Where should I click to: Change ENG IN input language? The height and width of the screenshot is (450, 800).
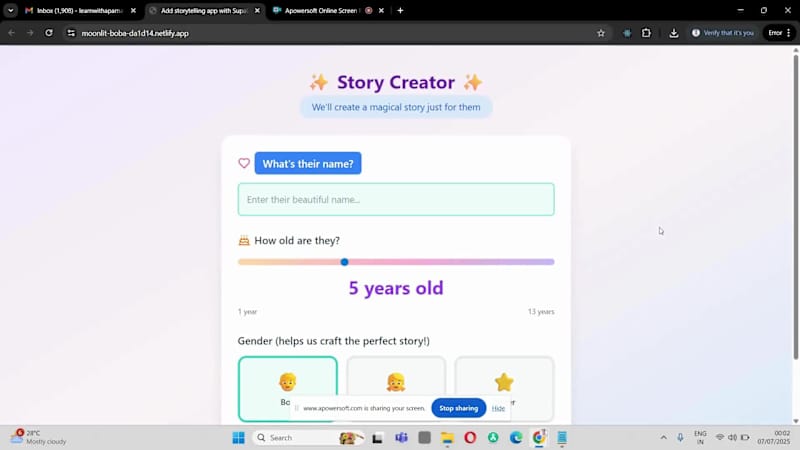(700, 437)
